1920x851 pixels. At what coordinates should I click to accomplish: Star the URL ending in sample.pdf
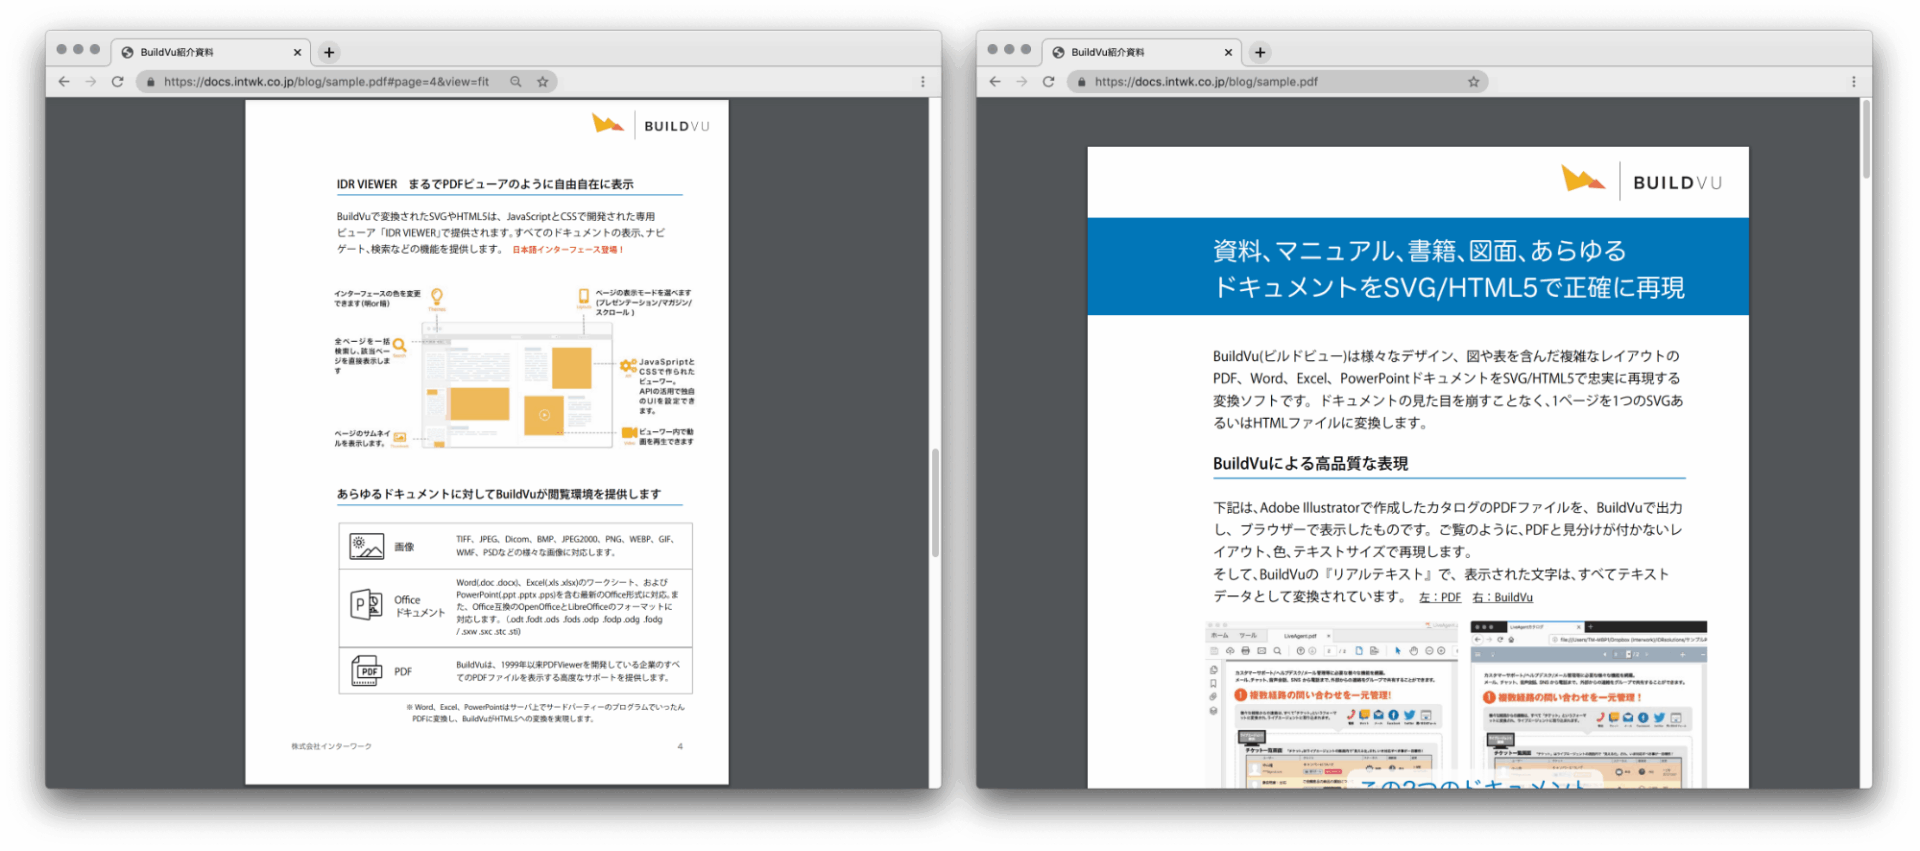coord(1473,82)
